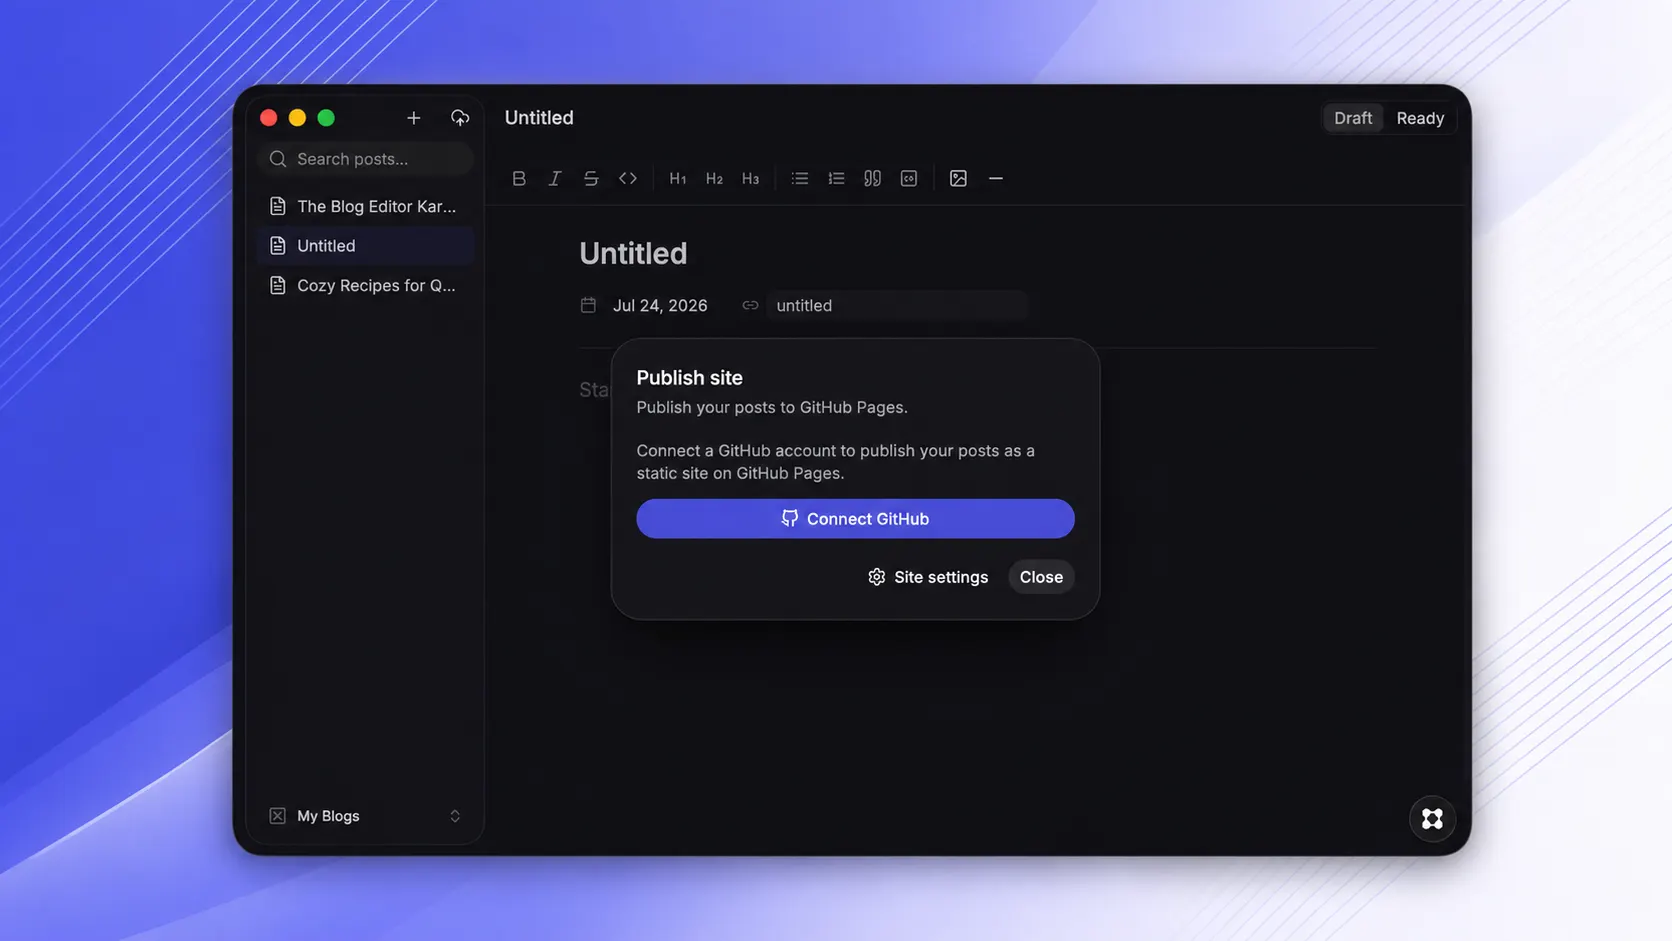
Task: Insert a bulleted list
Action: [x=800, y=178]
